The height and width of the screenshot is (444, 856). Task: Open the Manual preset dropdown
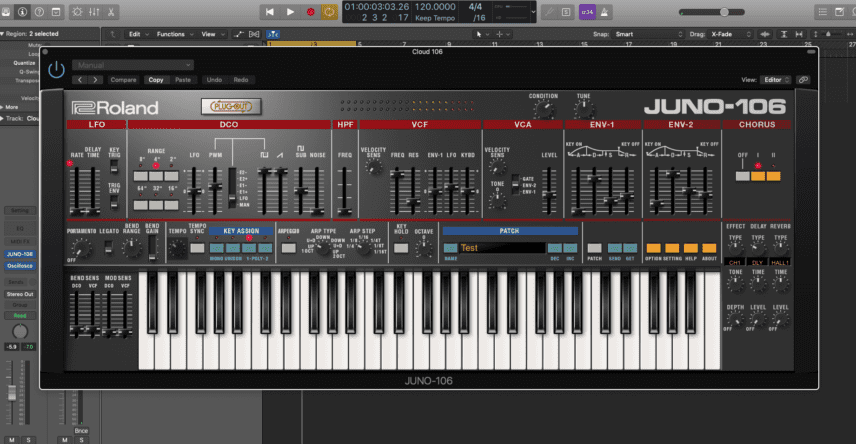[x=133, y=65]
